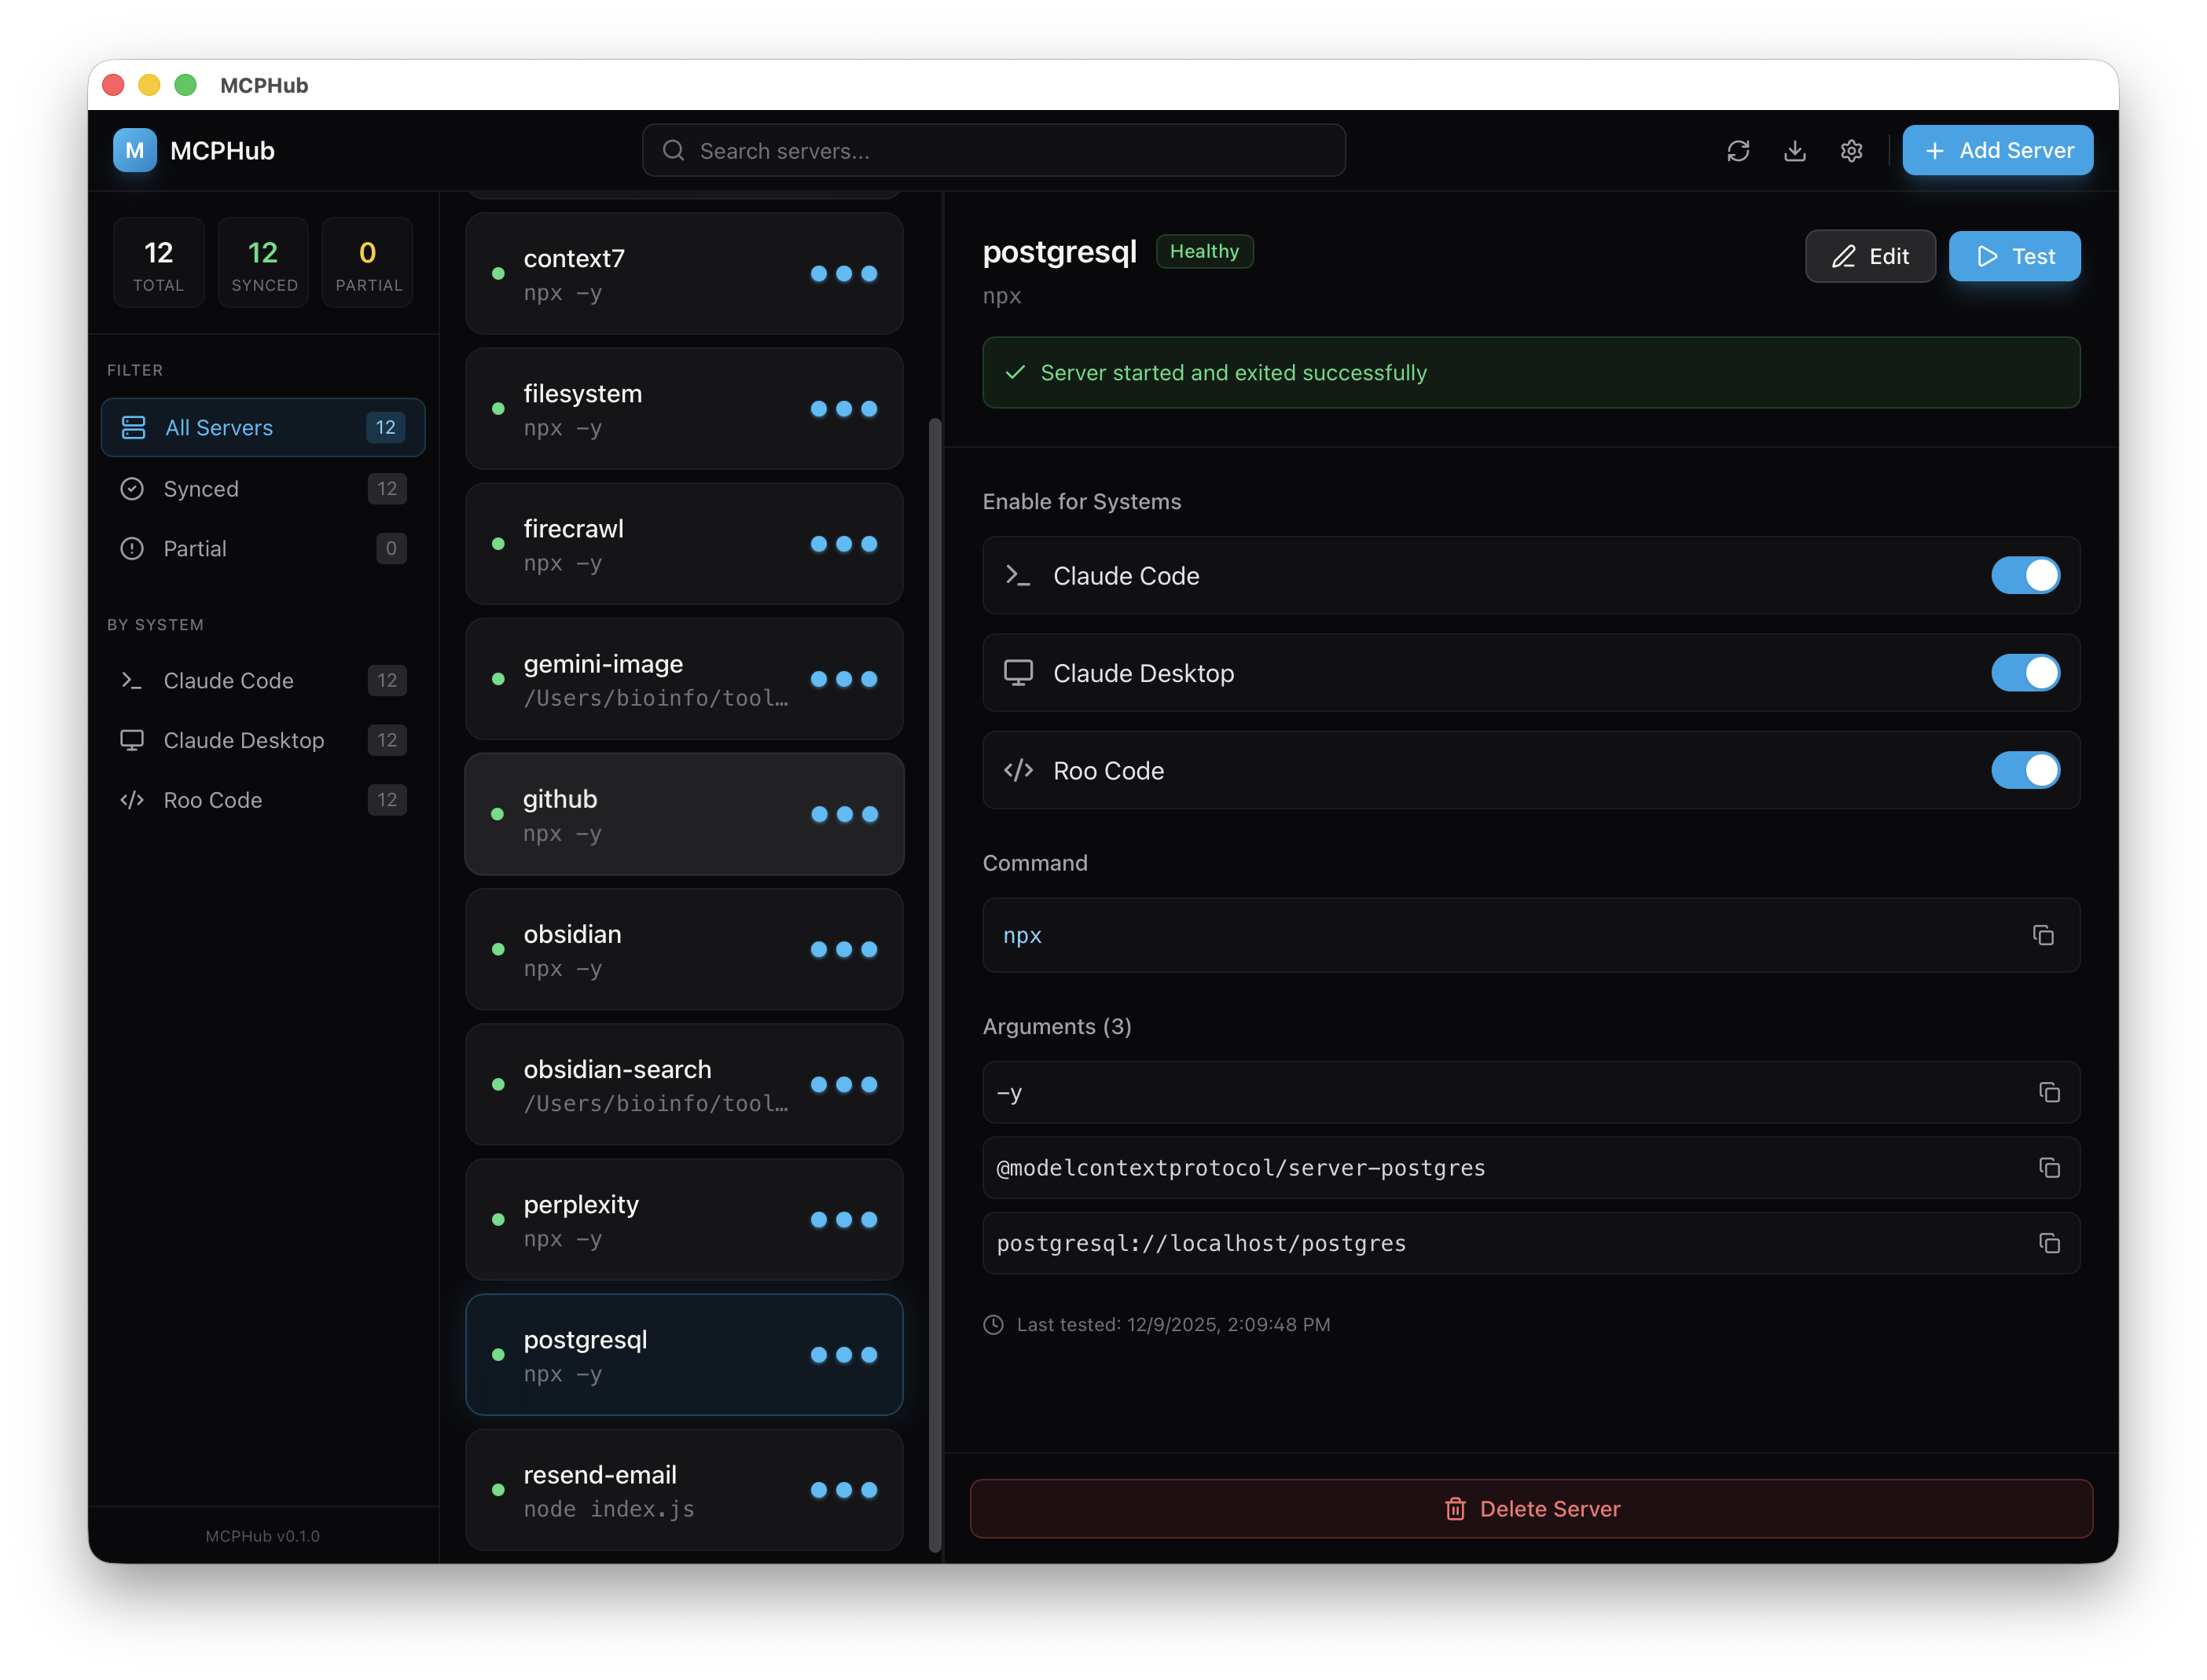Image resolution: width=2207 pixels, height=1680 pixels.
Task: Turn off the Roo Code toggle
Action: 2025,770
